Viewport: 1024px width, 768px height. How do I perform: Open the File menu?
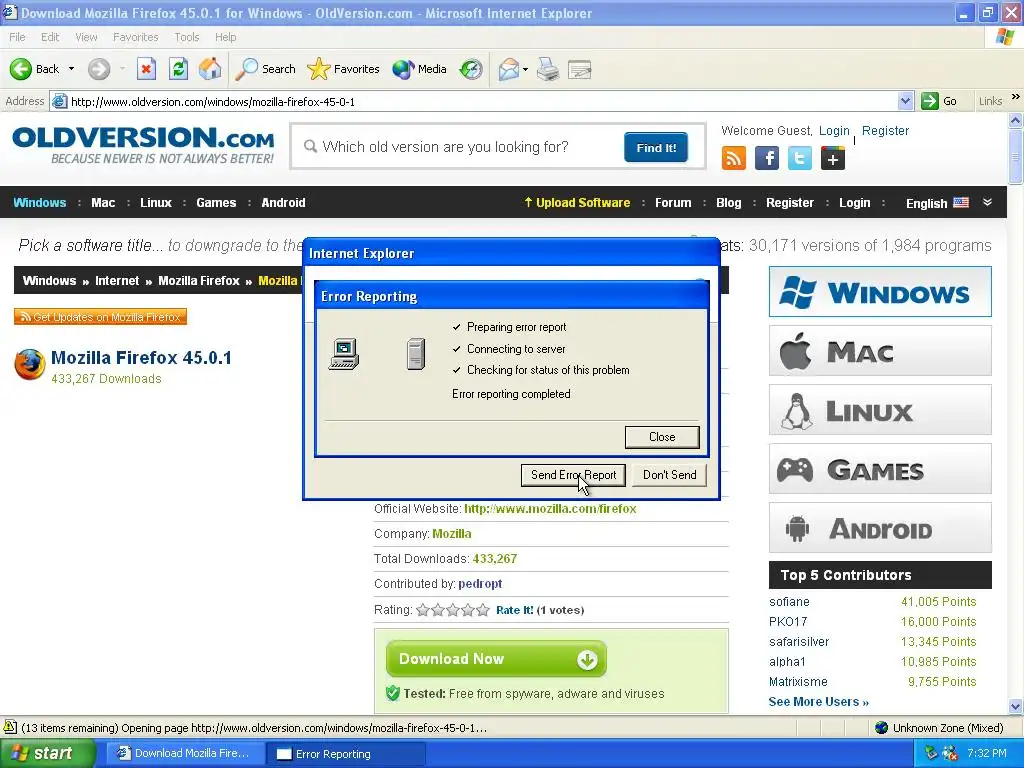17,37
